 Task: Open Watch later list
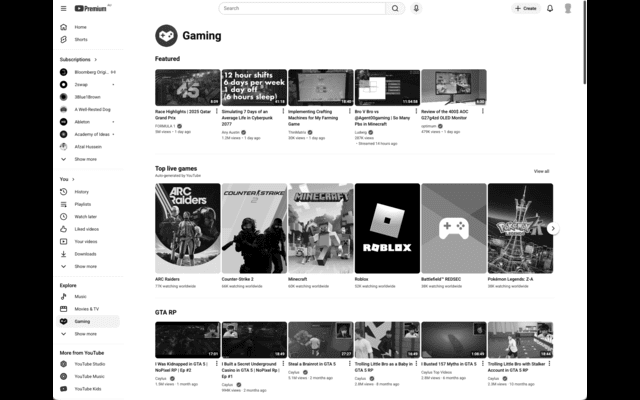click(x=89, y=217)
